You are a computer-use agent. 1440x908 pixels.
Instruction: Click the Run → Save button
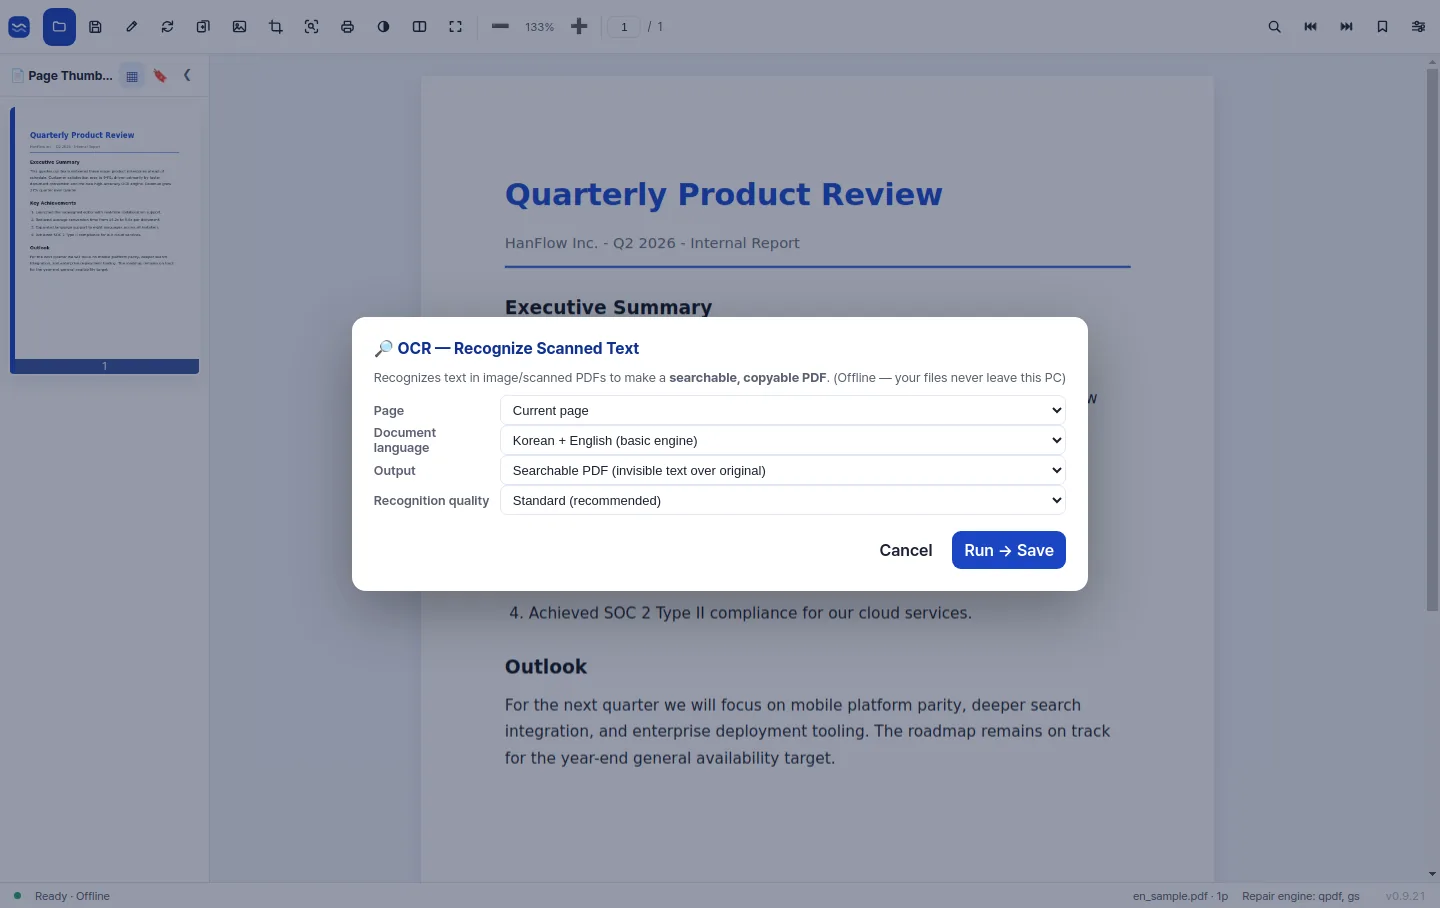click(x=1009, y=550)
